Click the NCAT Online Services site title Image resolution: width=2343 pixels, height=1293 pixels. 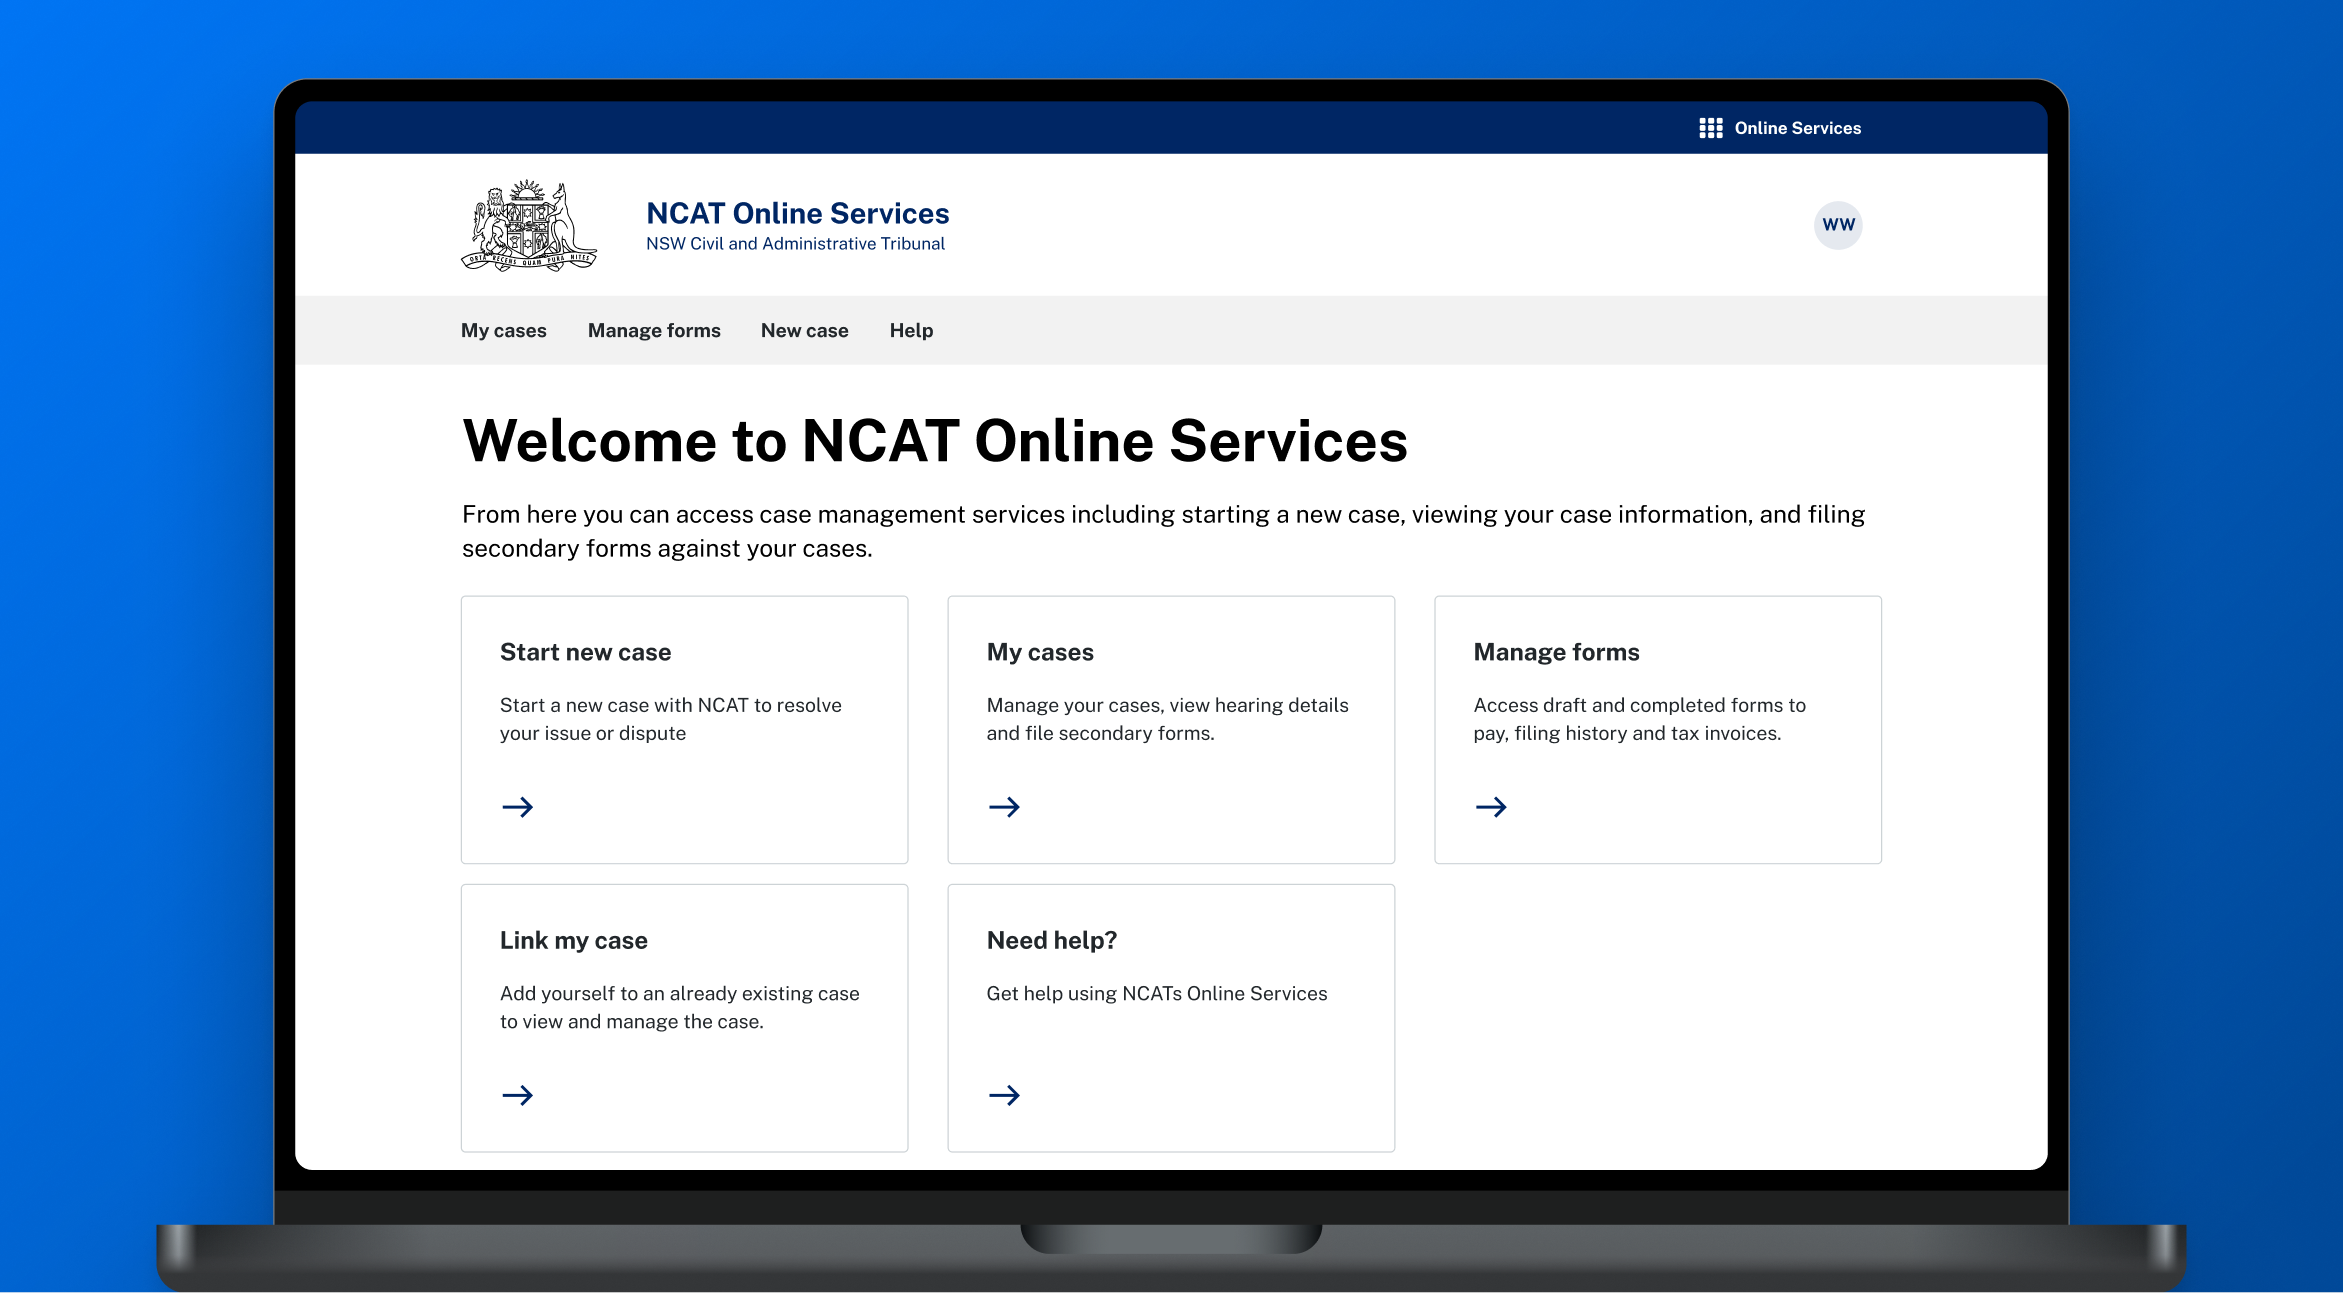[797, 213]
